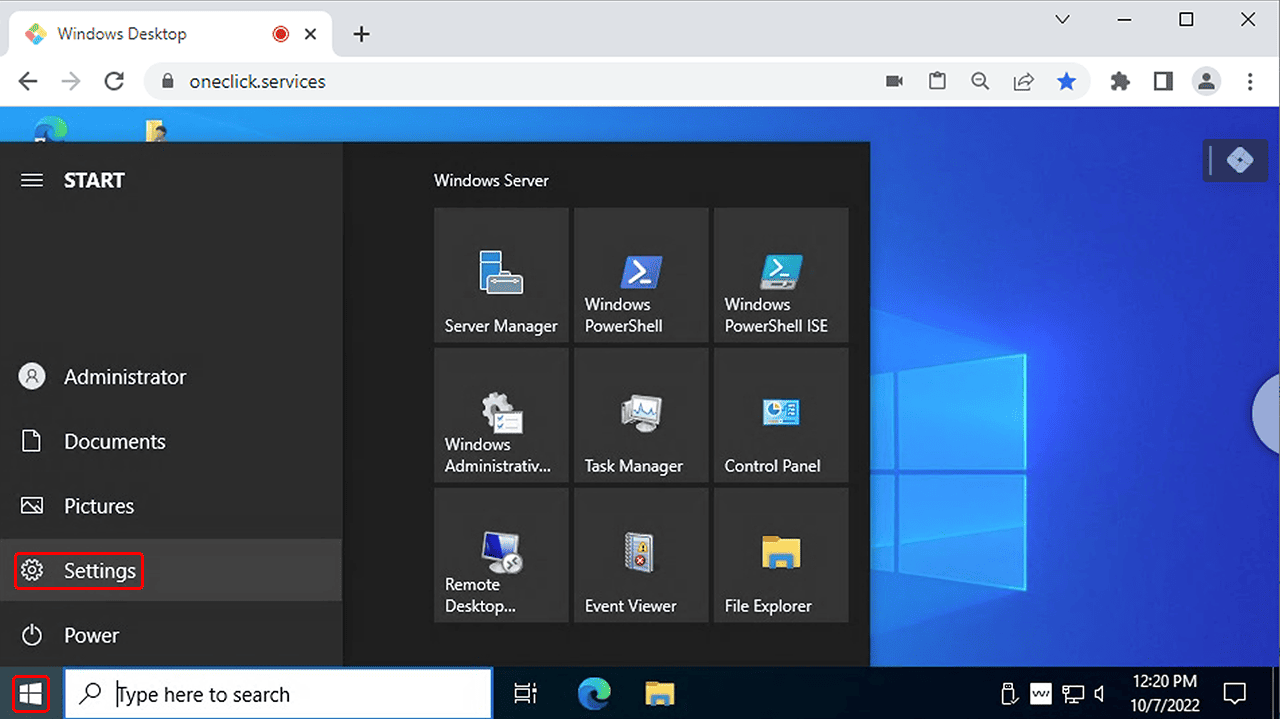Open Microsoft Edge from taskbar
This screenshot has height=719, width=1280.
pyautogui.click(x=594, y=694)
